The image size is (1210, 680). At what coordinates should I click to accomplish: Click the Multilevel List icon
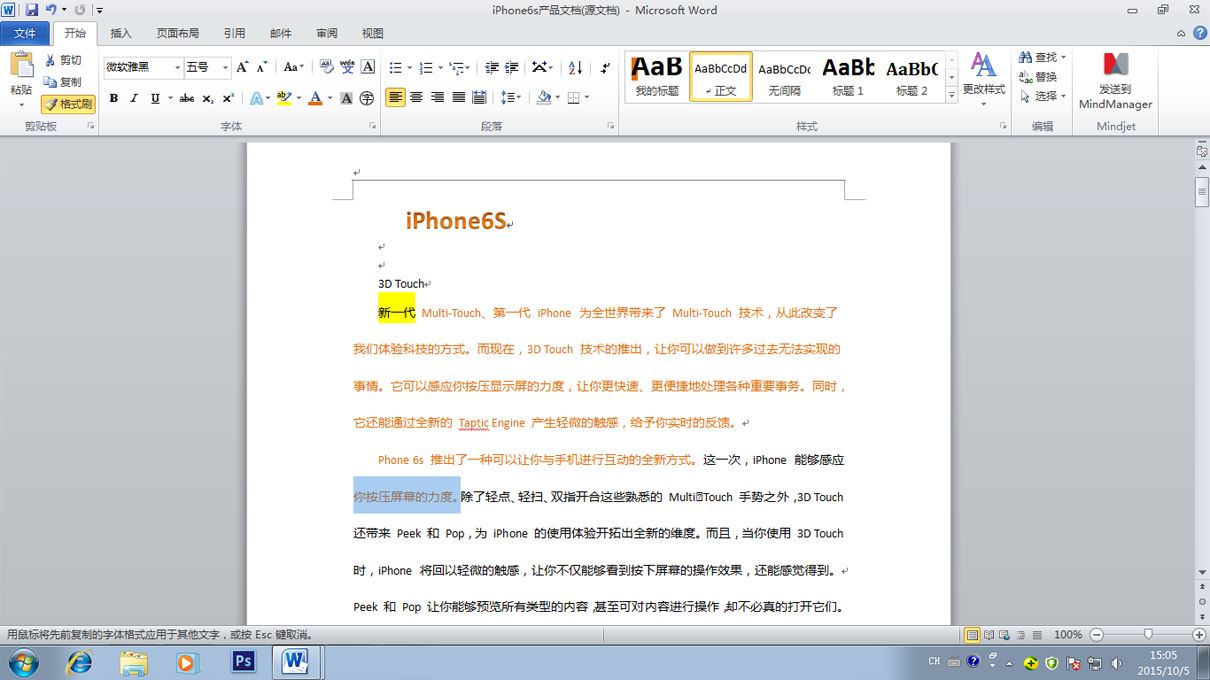click(459, 67)
